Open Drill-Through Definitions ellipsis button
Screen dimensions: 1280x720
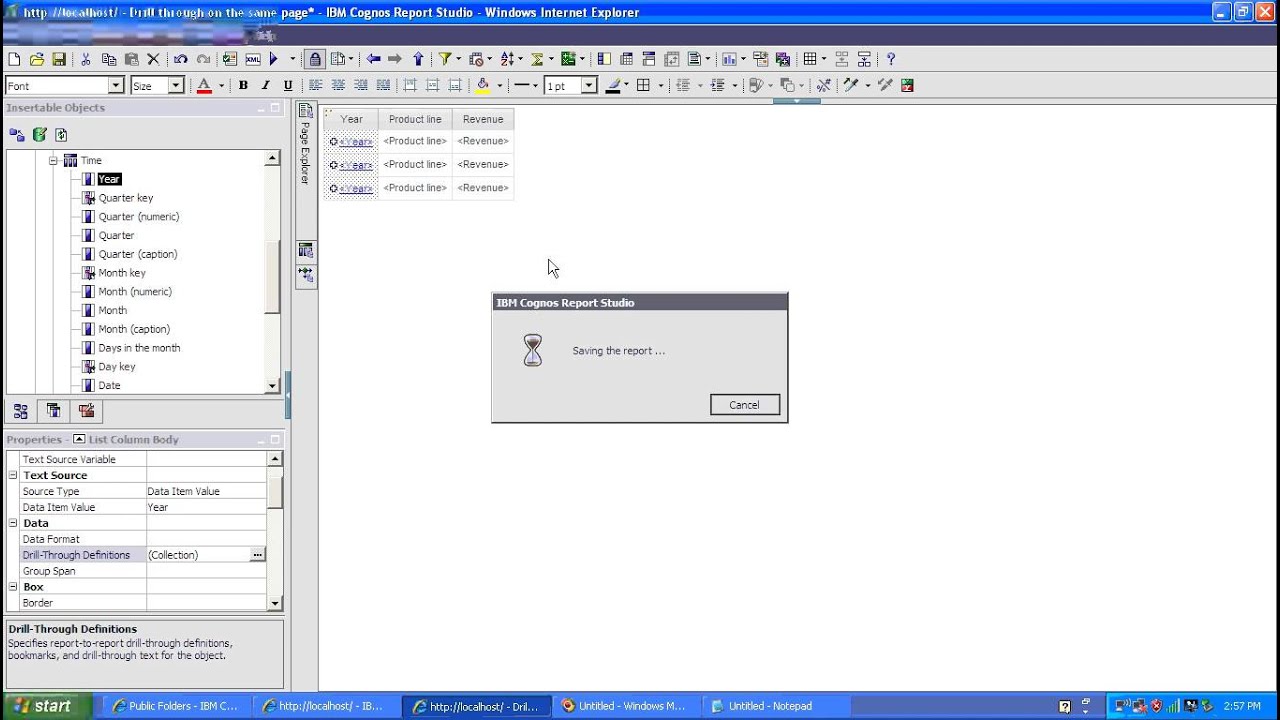pyautogui.click(x=257, y=555)
